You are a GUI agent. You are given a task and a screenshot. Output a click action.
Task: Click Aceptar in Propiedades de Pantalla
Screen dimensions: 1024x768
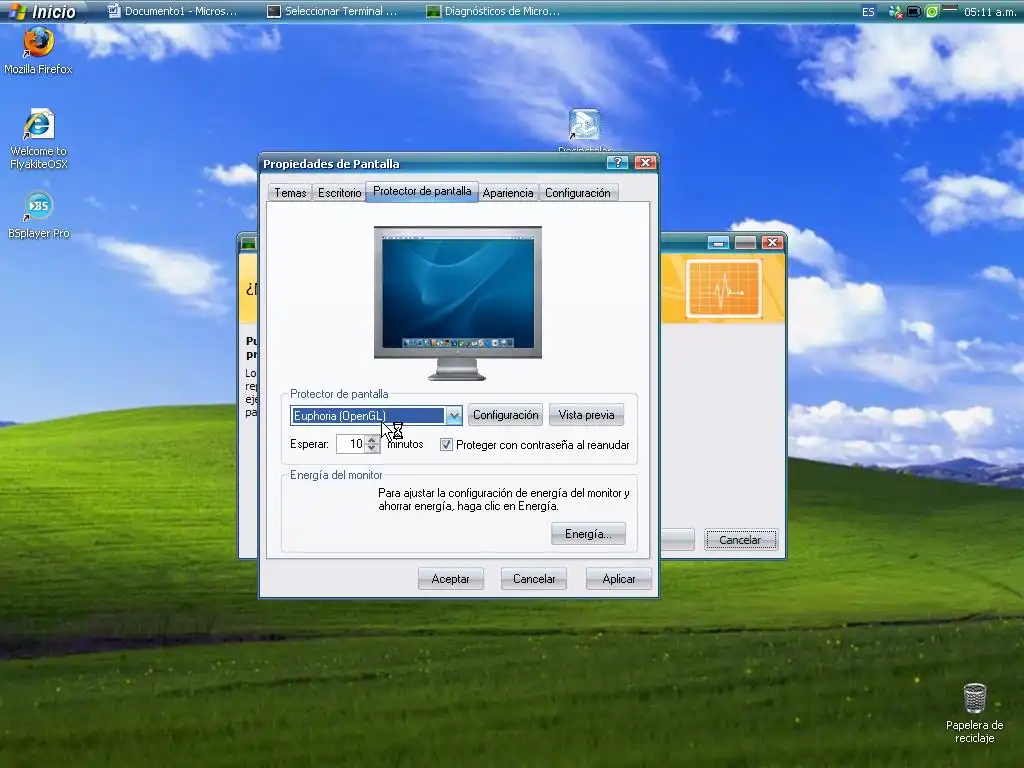tap(451, 579)
